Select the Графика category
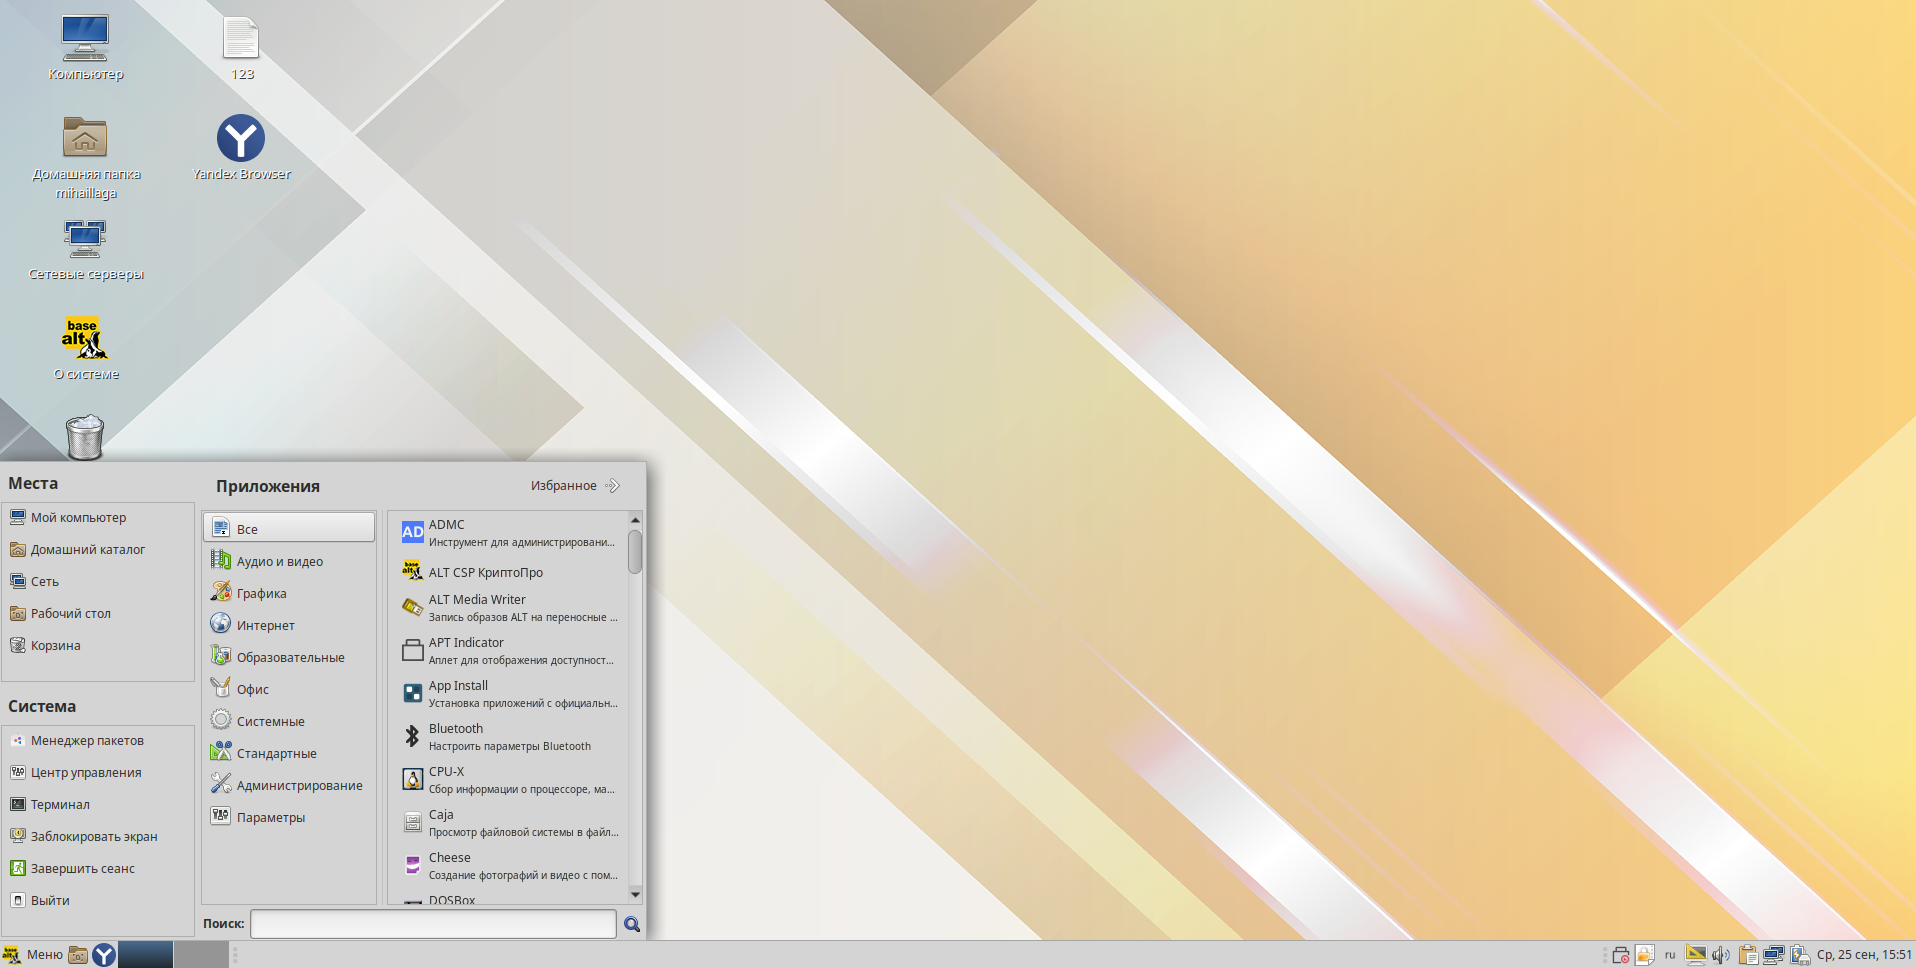The image size is (1916, 968). 289,593
